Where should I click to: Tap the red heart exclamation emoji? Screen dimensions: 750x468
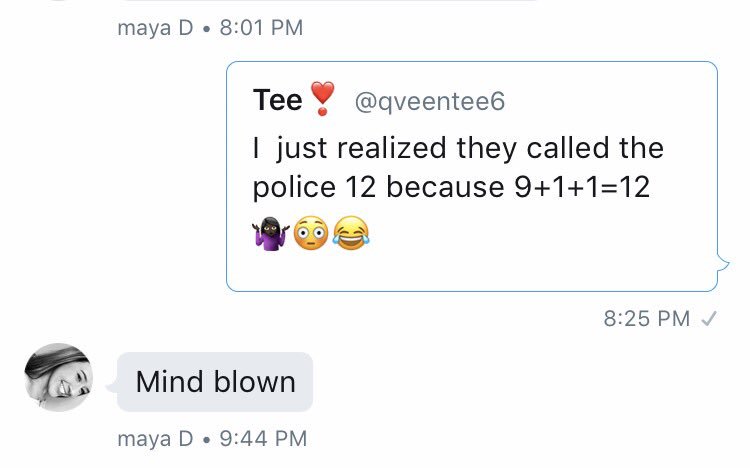pyautogui.click(x=322, y=99)
